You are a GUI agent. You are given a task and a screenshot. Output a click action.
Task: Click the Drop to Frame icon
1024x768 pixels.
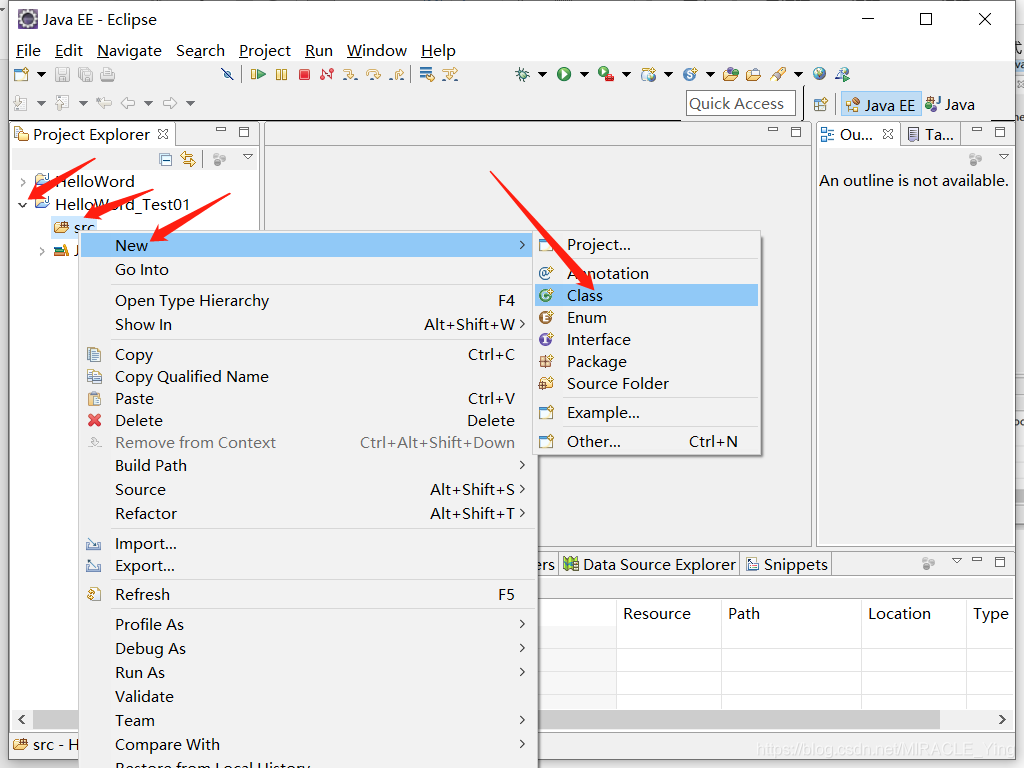pyautogui.click(x=427, y=74)
